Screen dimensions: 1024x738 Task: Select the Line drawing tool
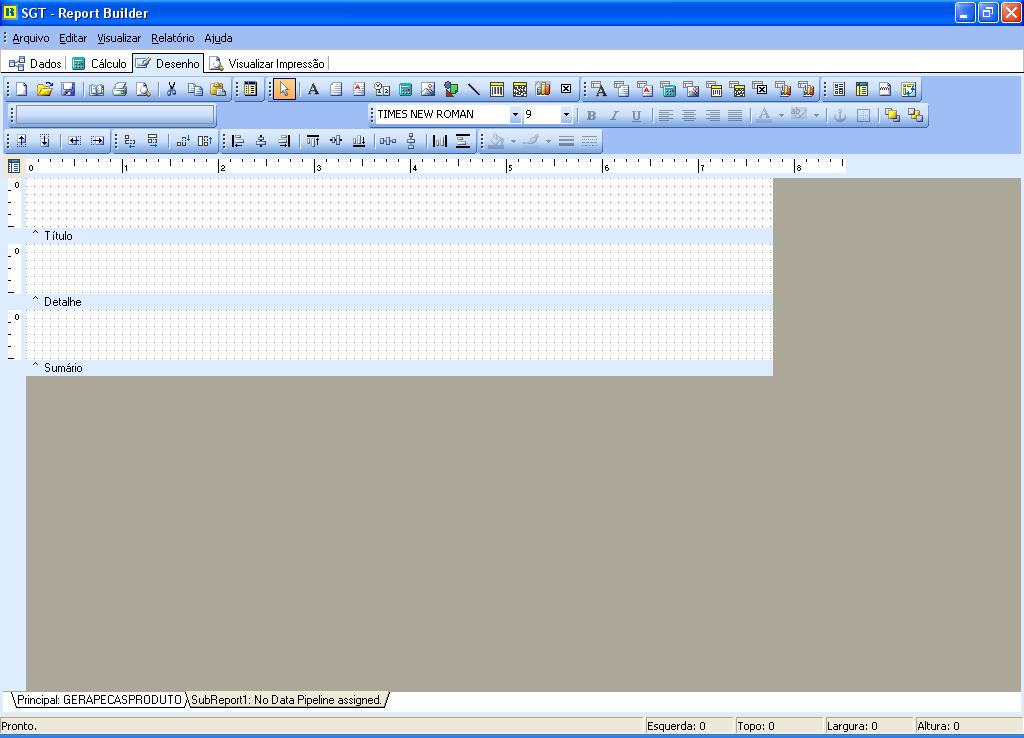click(x=474, y=89)
